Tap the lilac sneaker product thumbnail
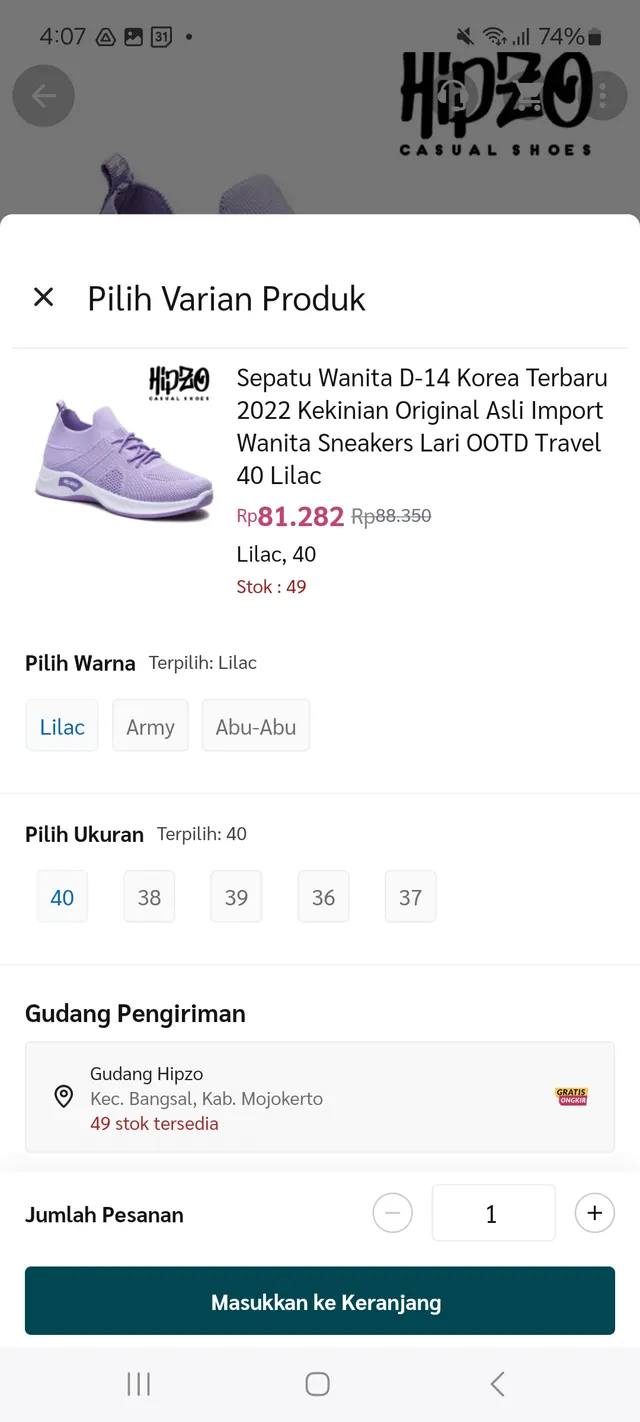Screen dimensions: 640x1422 pos(121,445)
